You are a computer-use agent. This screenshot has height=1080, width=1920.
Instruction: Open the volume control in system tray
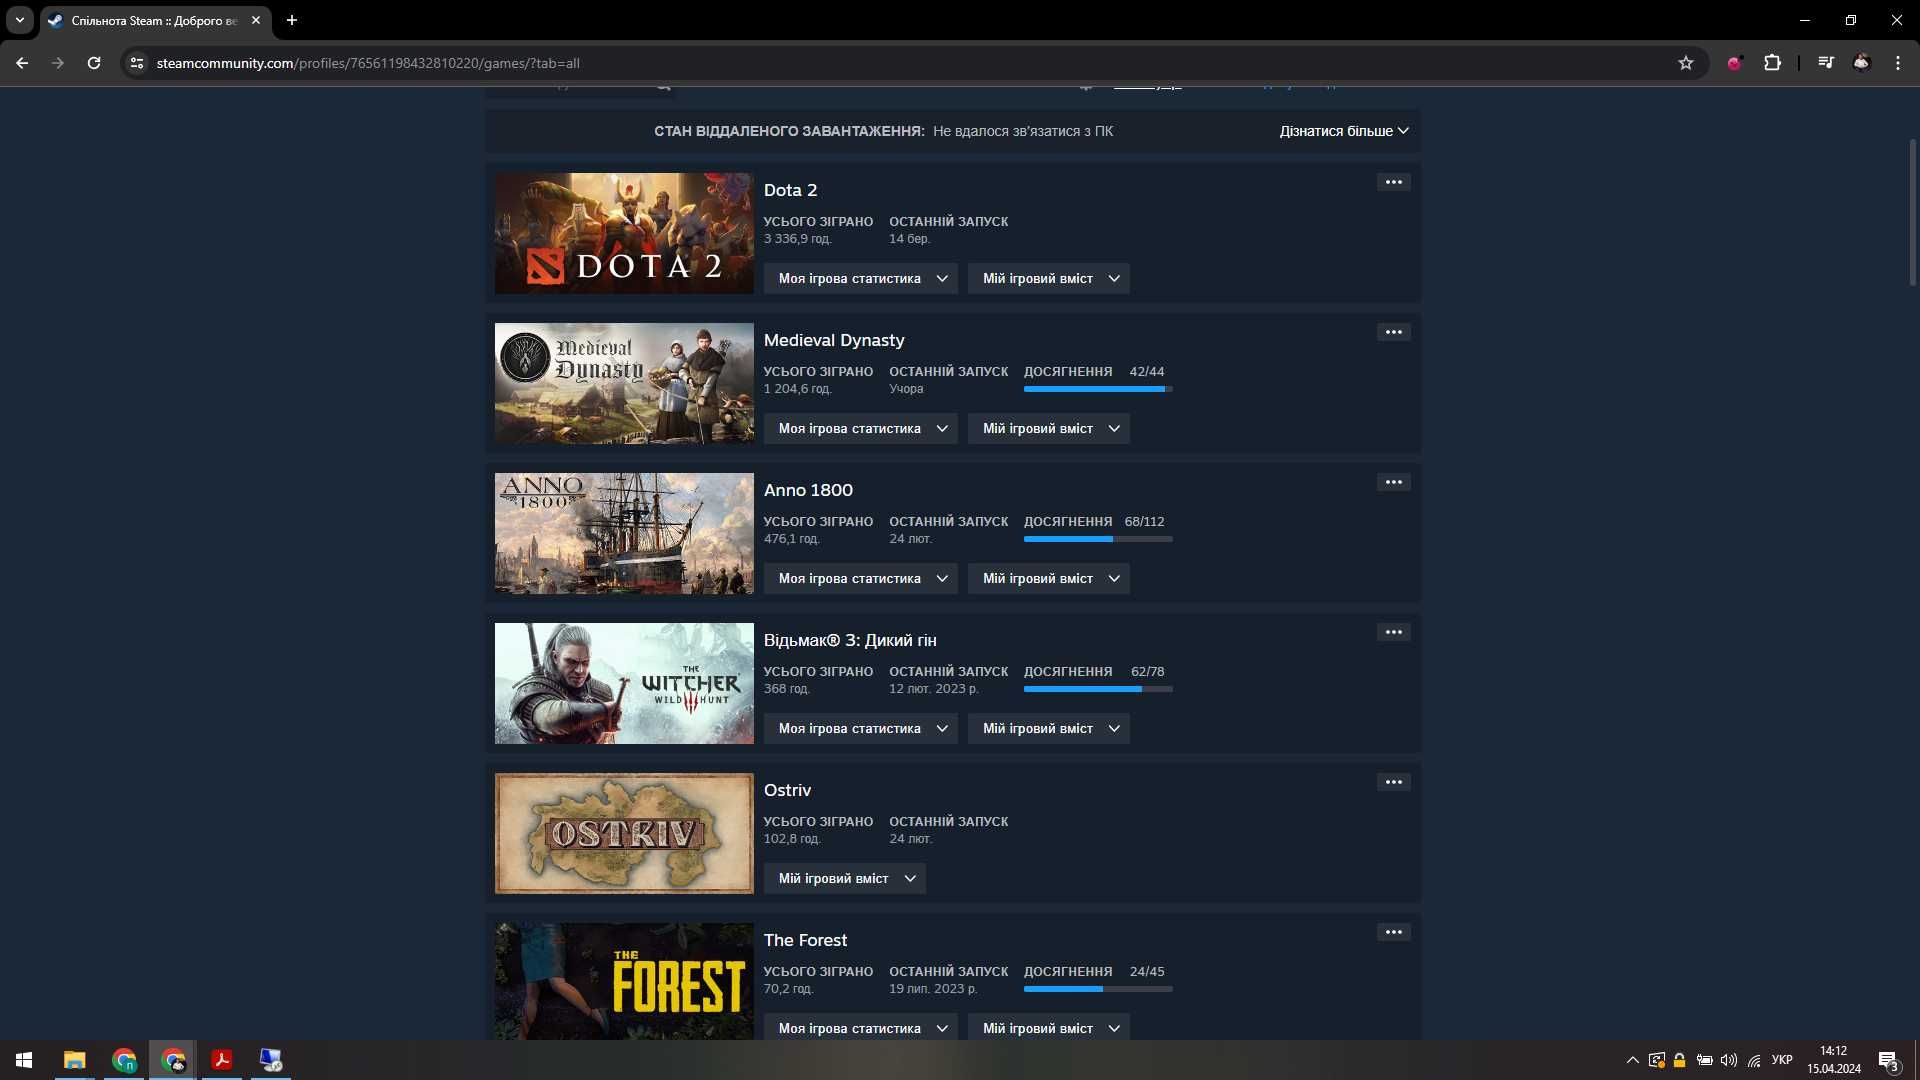(x=1729, y=1060)
